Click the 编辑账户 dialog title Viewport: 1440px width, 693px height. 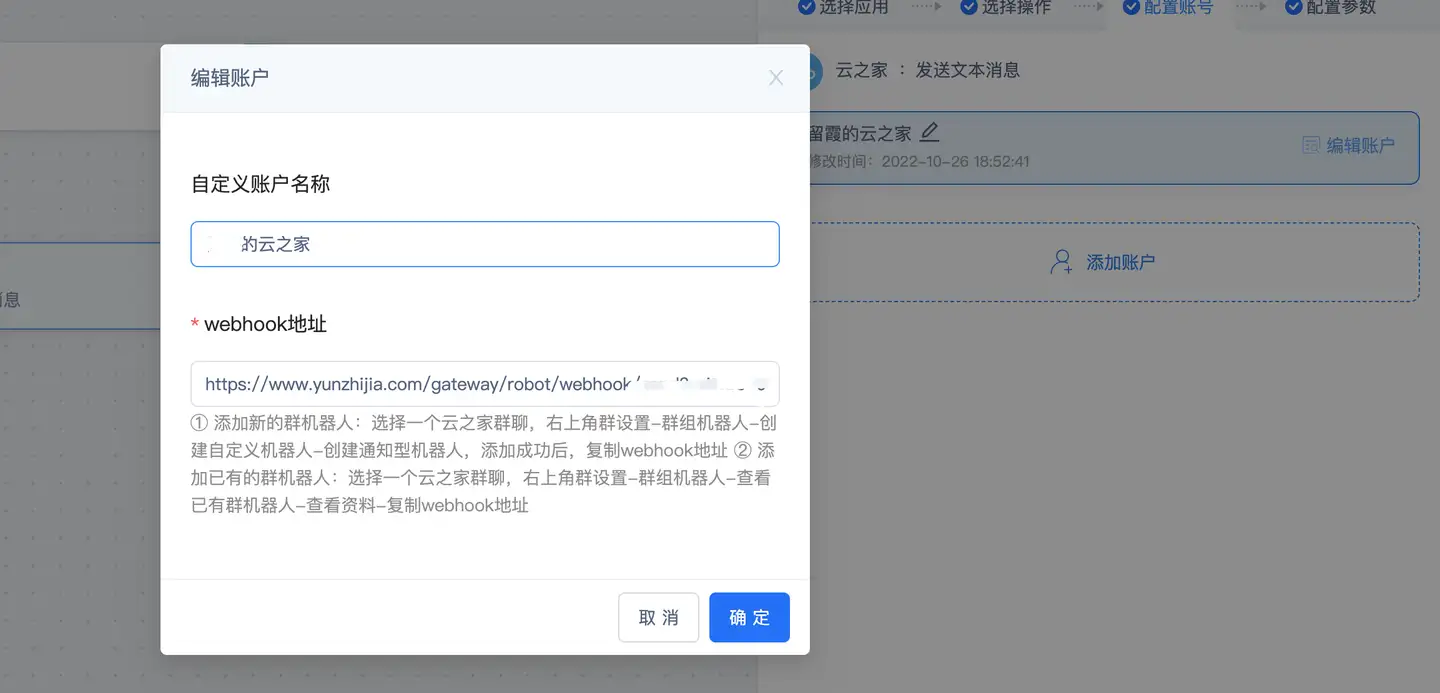click(x=230, y=77)
